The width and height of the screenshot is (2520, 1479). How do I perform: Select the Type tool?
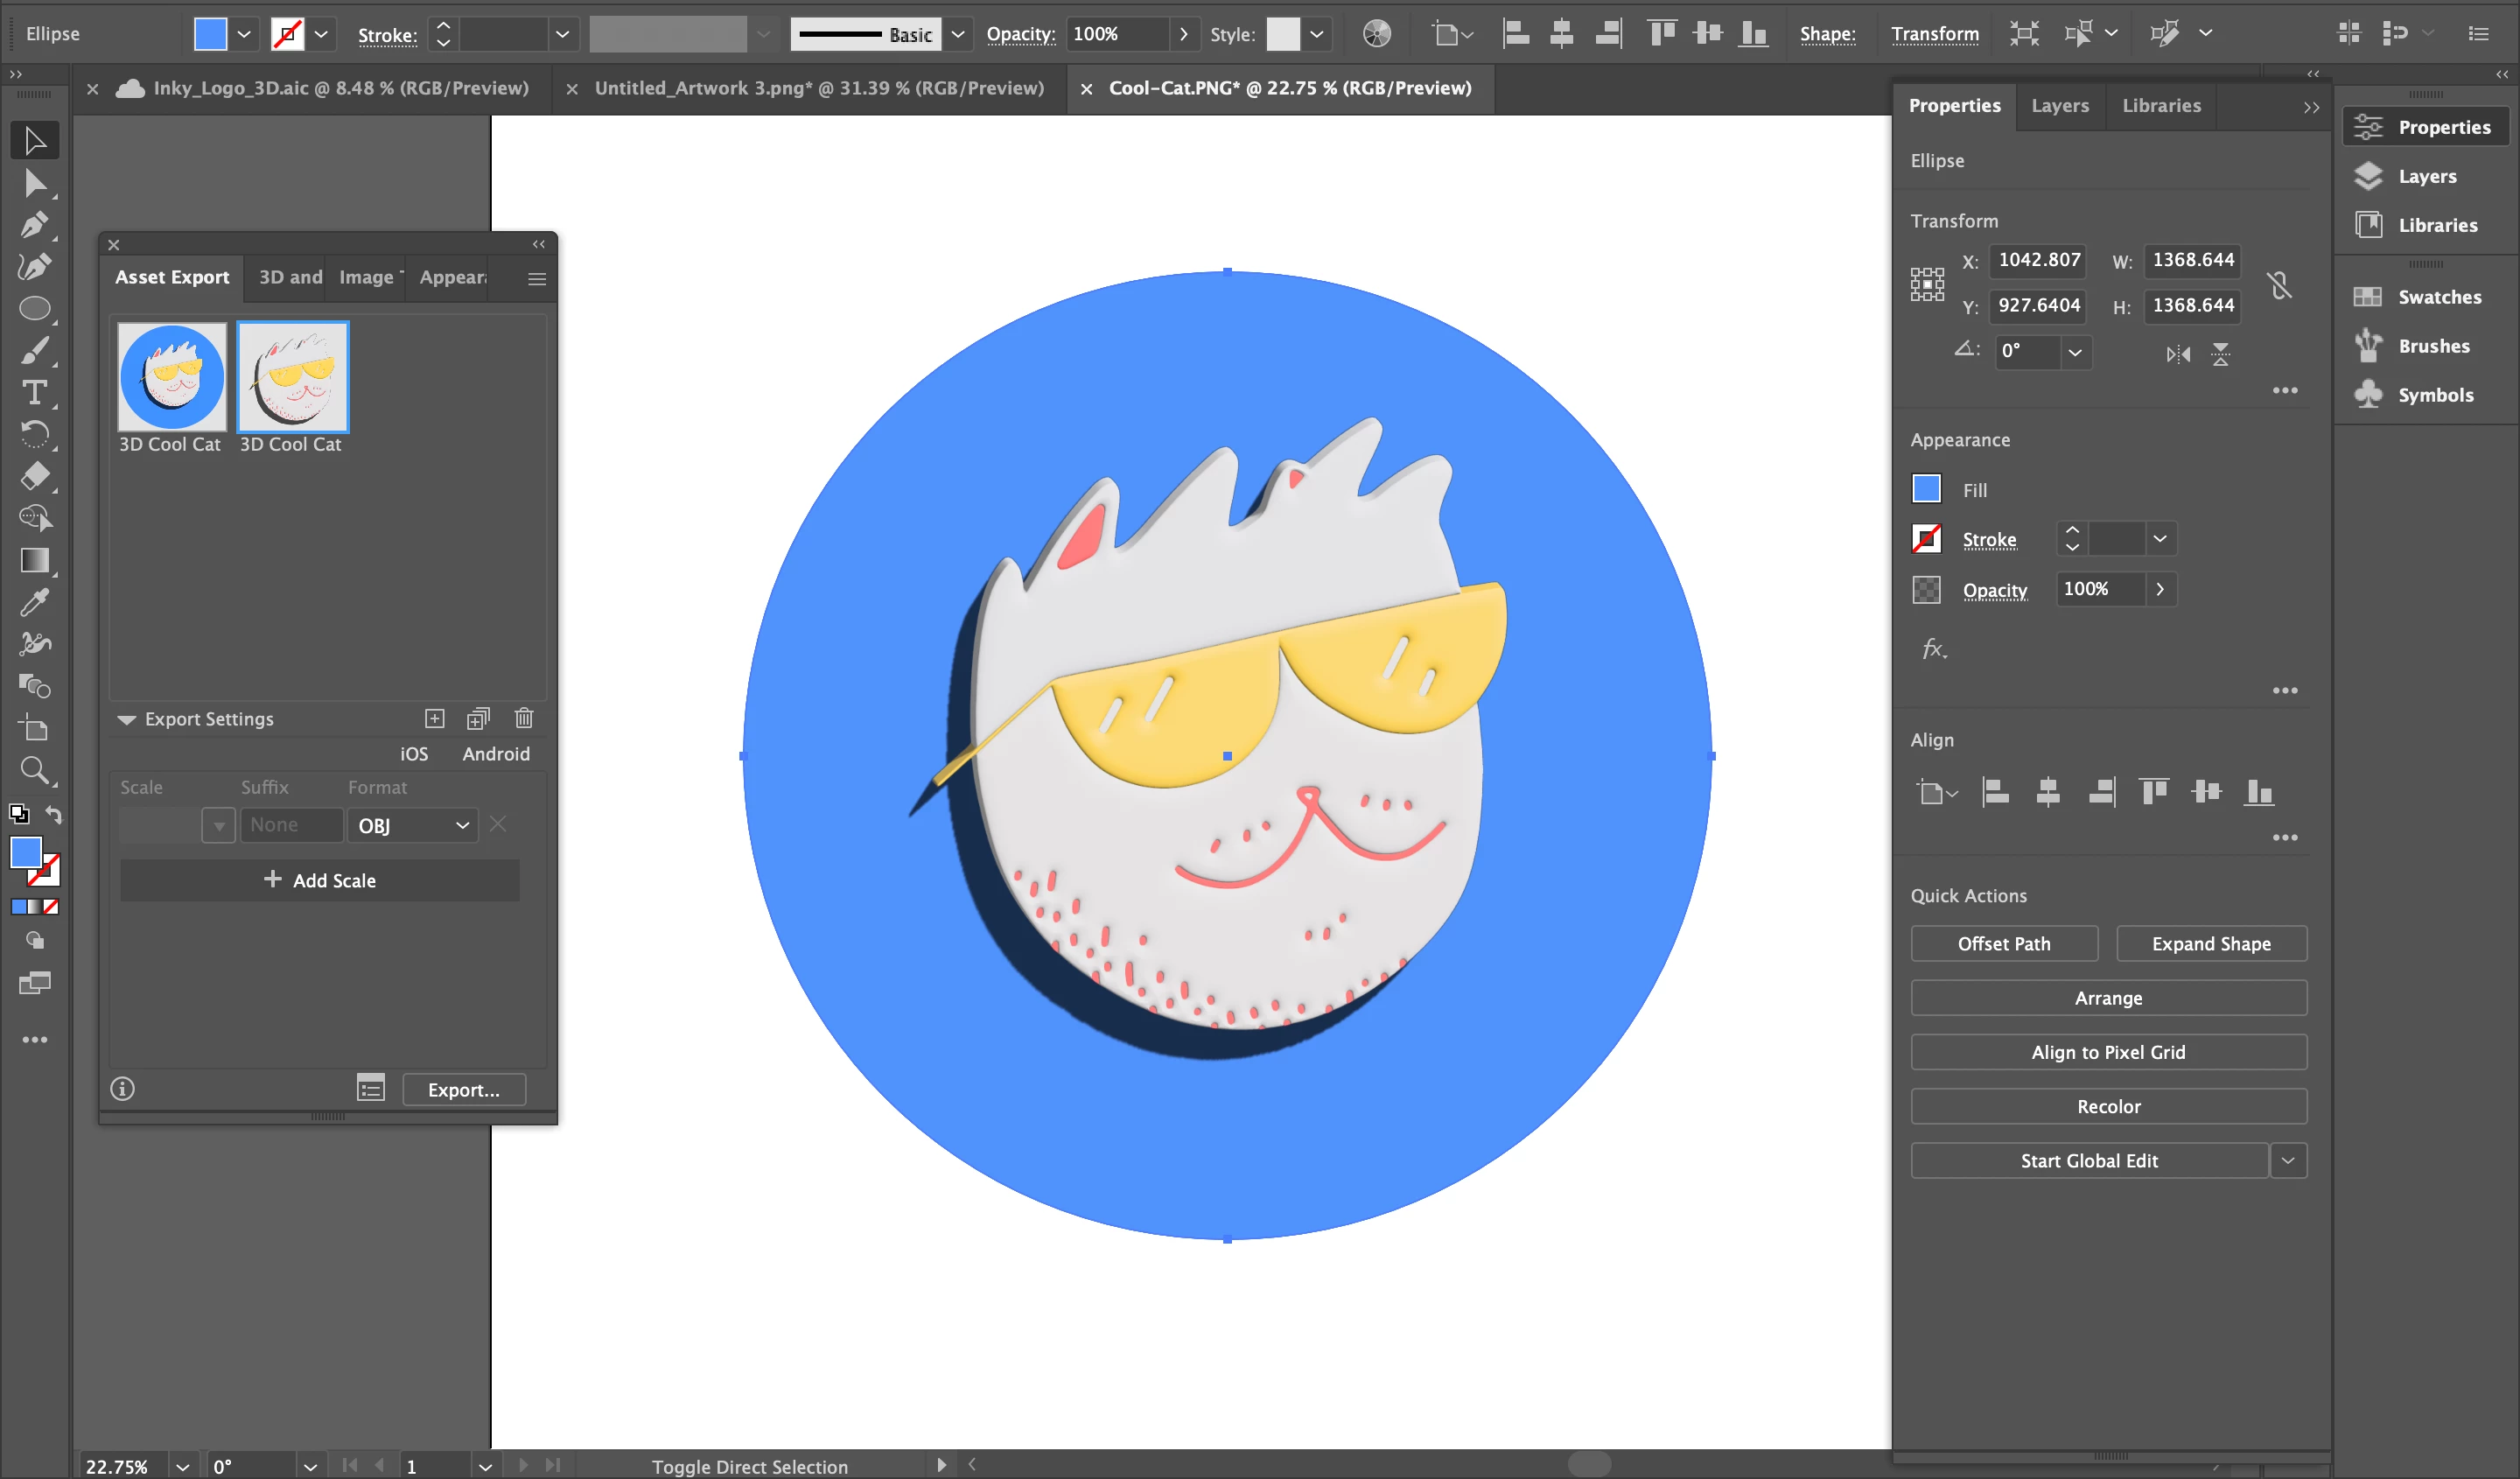pos(34,393)
